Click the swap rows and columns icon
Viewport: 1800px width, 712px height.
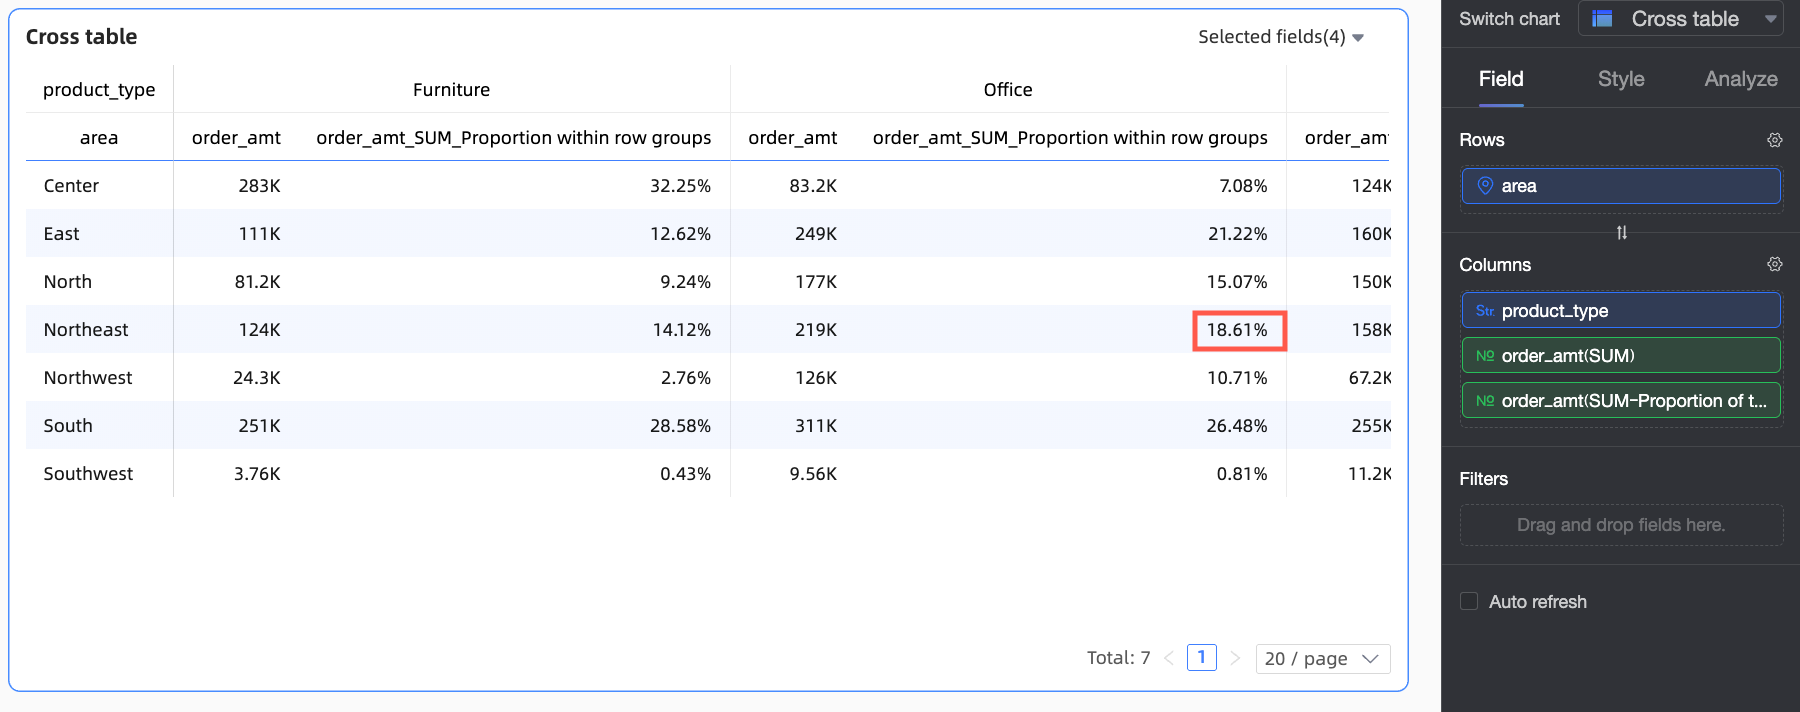click(1622, 233)
